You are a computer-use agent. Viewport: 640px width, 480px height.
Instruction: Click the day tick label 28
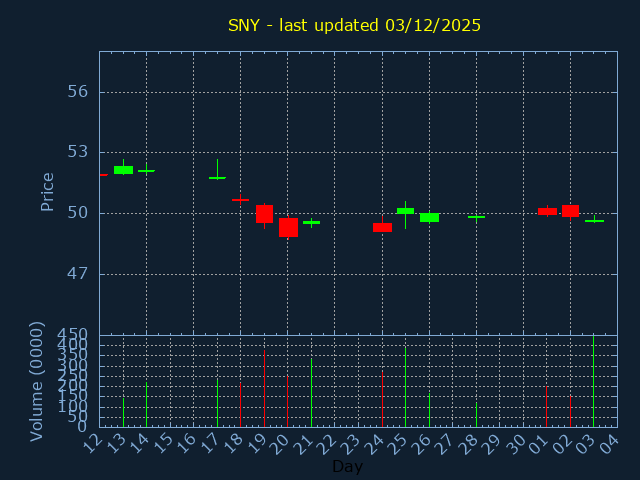pyautogui.click(x=470, y=444)
